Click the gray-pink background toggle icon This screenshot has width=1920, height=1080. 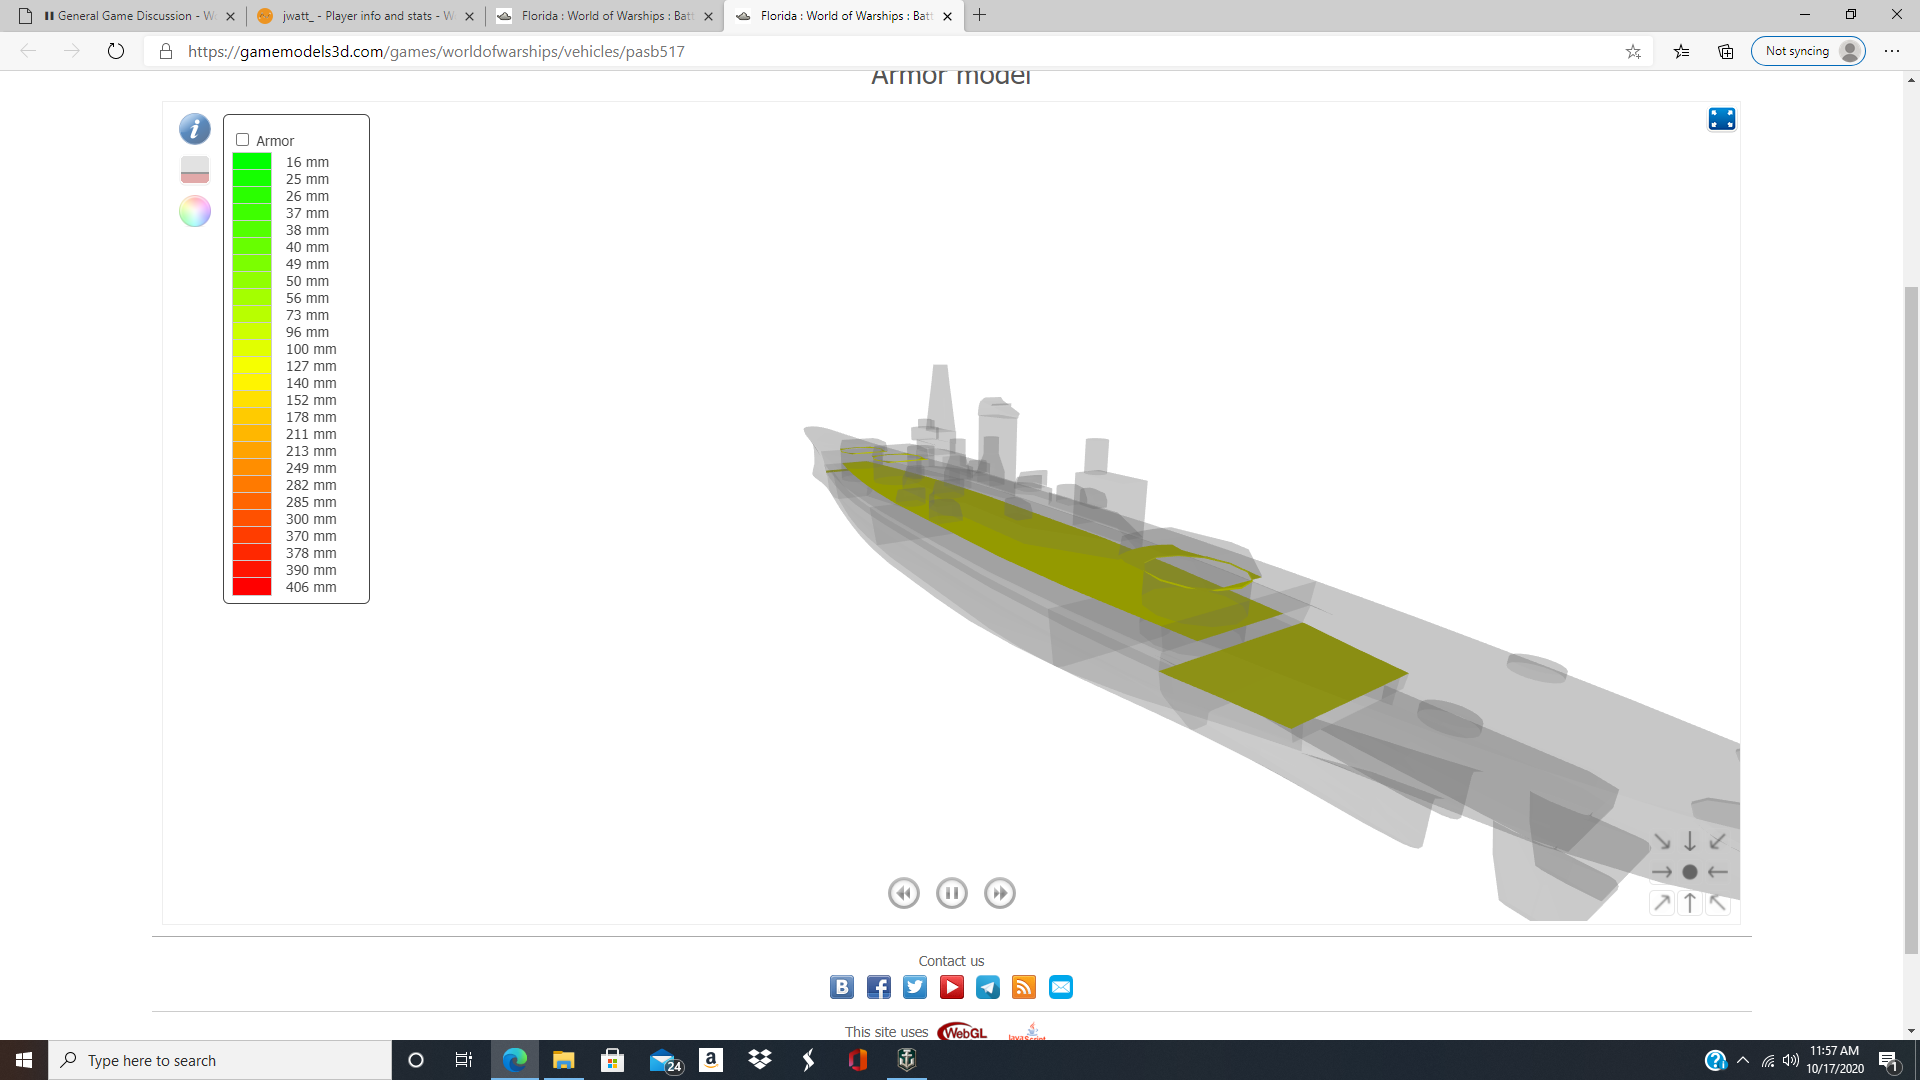pyautogui.click(x=194, y=170)
